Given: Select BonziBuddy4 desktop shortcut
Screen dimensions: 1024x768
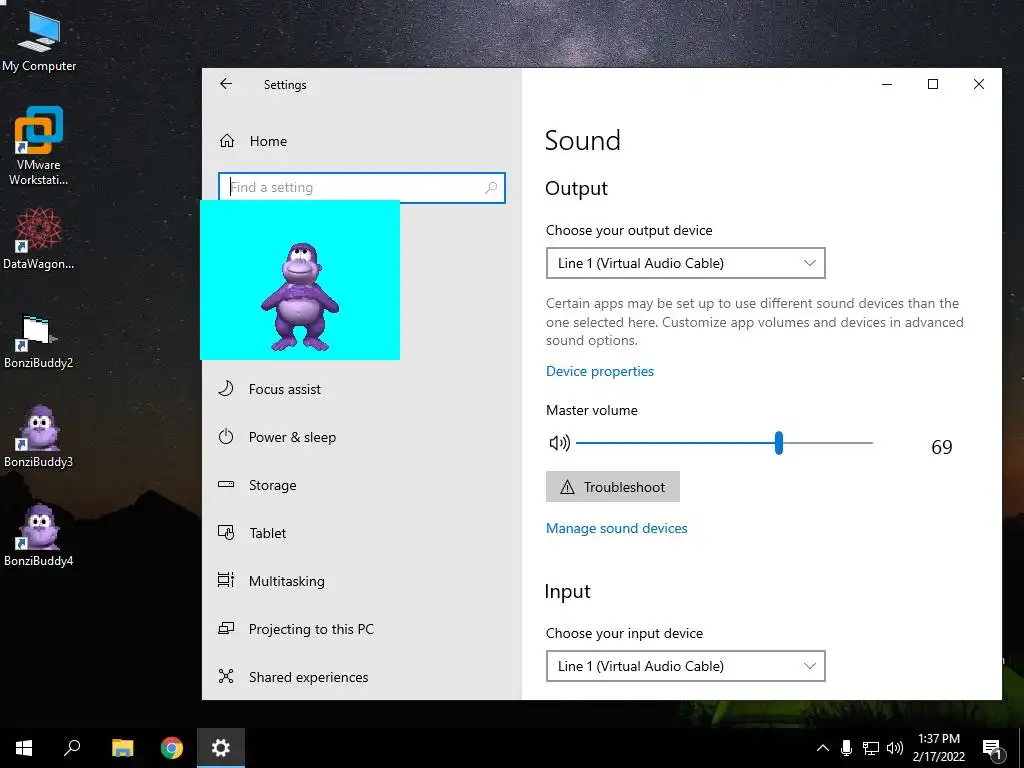Looking at the screenshot, I should pyautogui.click(x=39, y=536).
